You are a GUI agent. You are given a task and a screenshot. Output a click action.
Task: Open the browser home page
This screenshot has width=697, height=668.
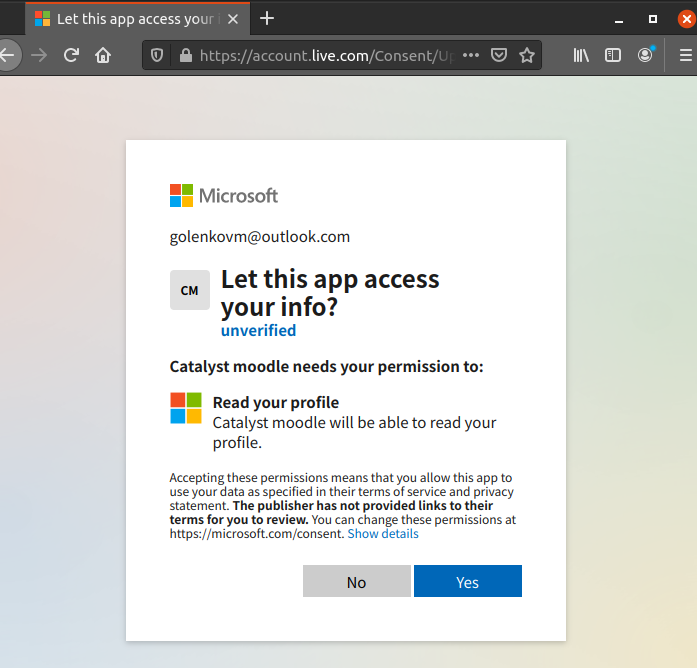pyautogui.click(x=103, y=55)
